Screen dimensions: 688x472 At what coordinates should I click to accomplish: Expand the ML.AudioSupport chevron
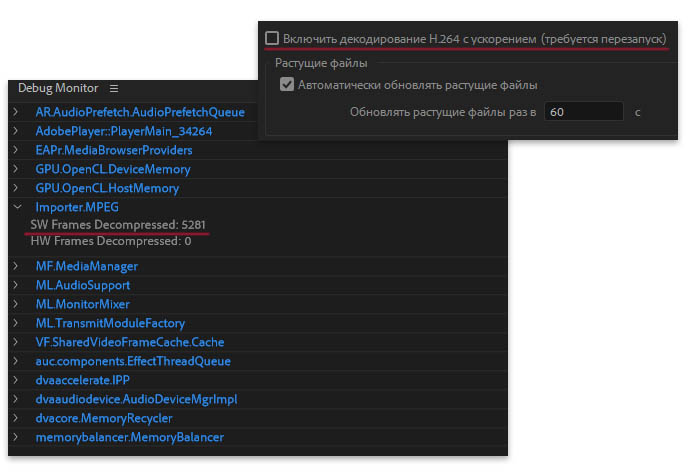(x=16, y=286)
